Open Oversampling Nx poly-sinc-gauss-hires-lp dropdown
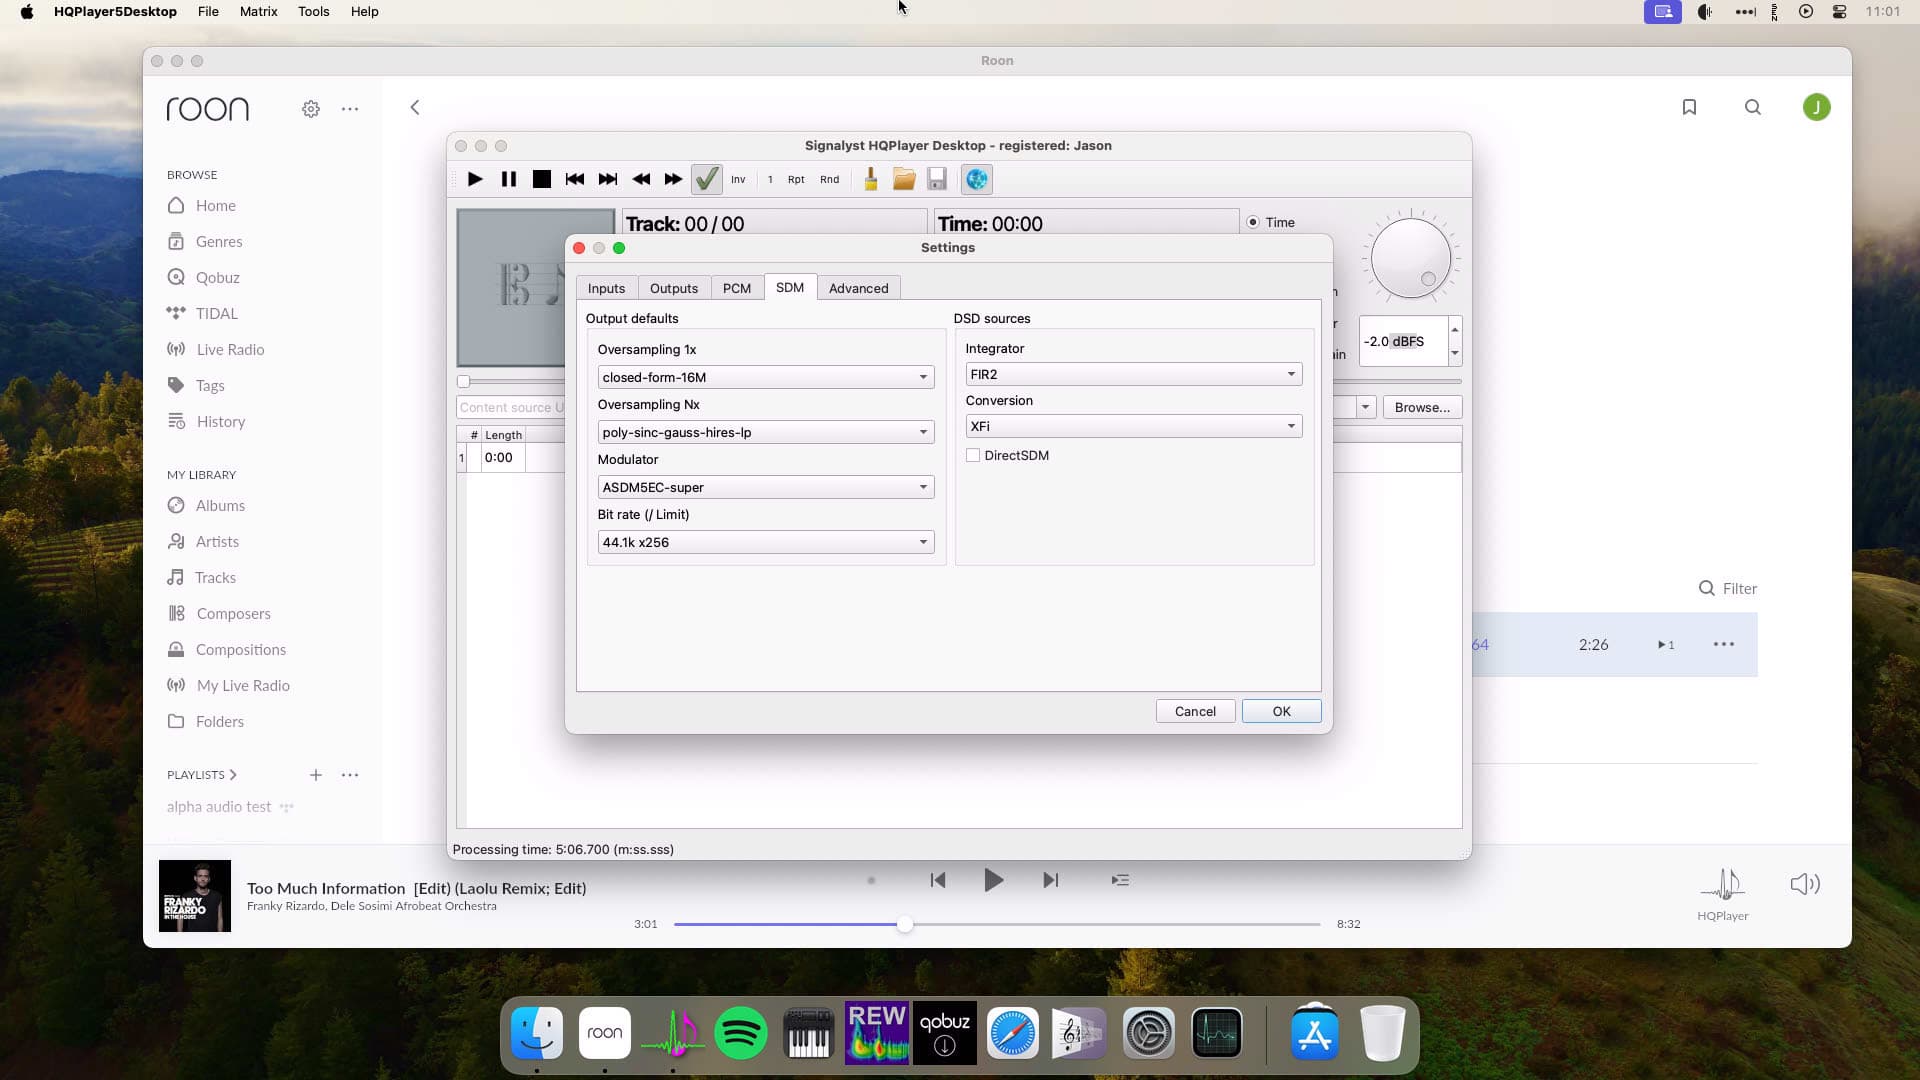 pyautogui.click(x=766, y=432)
